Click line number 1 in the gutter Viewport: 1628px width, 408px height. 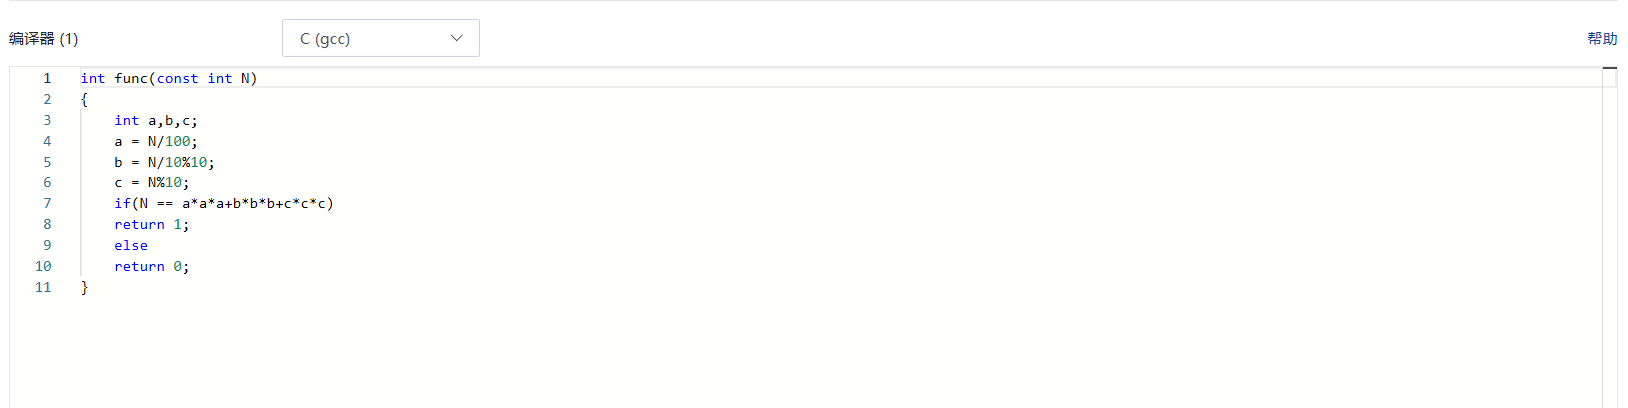click(x=46, y=78)
